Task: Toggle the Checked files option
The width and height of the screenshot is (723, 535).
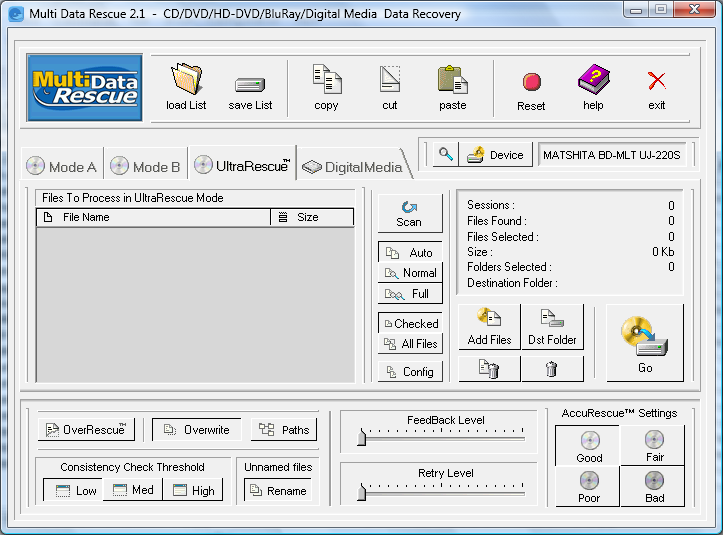Action: 410,323
